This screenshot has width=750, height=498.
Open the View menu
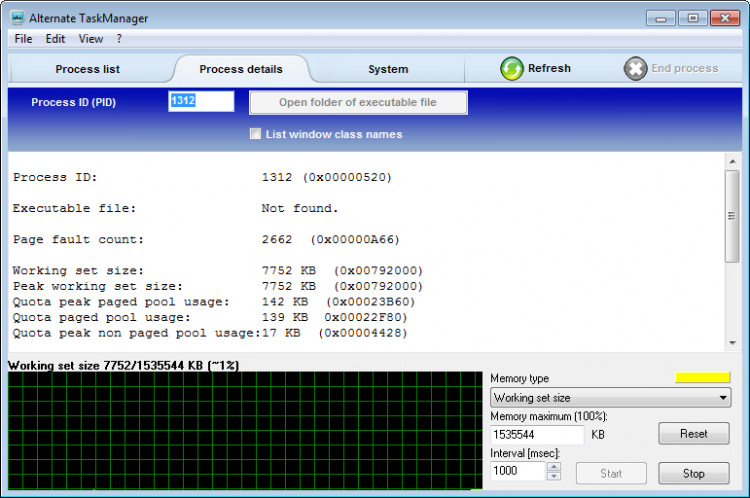(90, 39)
